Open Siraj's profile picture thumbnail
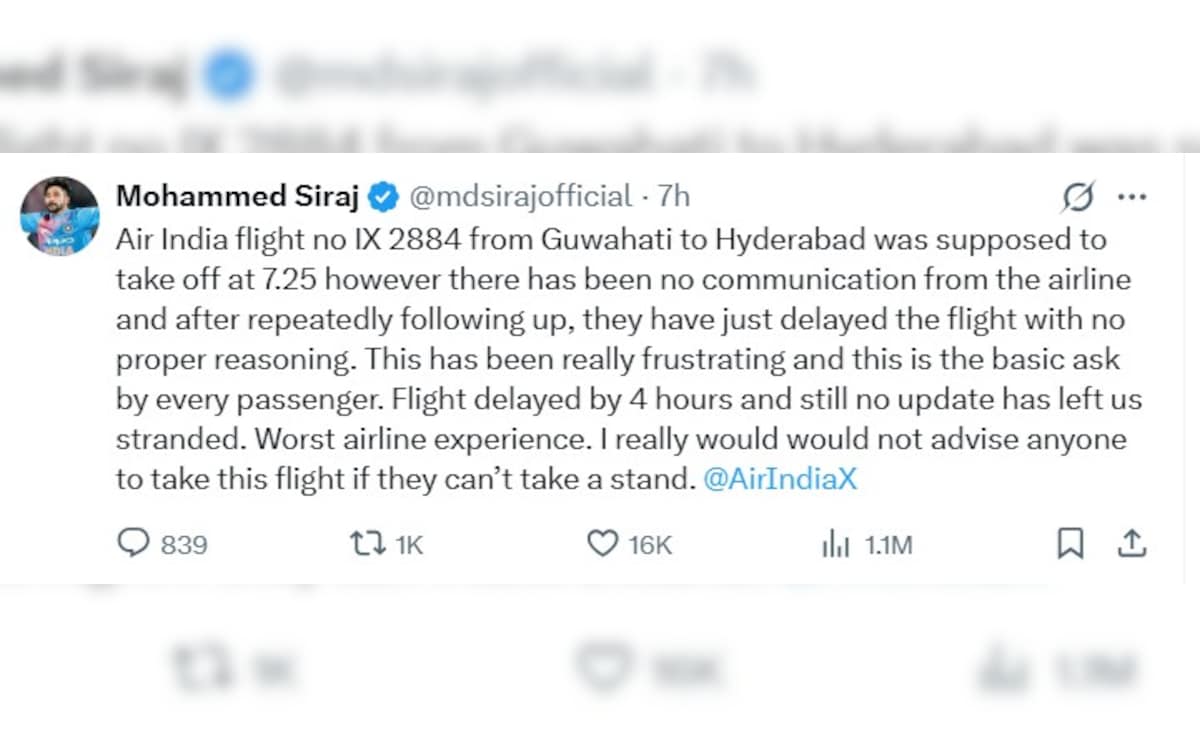This screenshot has height=738, width=1200. click(60, 214)
